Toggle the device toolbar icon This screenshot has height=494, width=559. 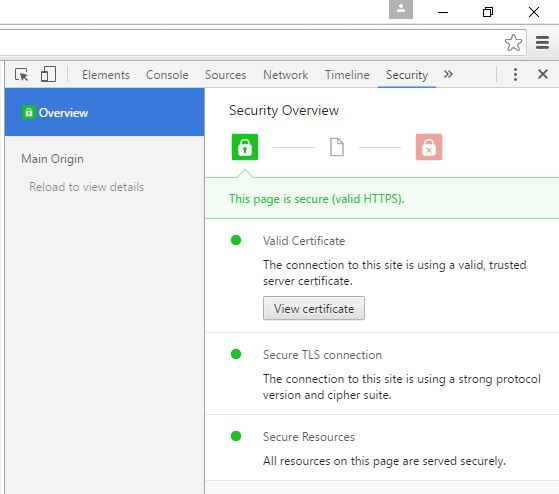click(x=48, y=74)
